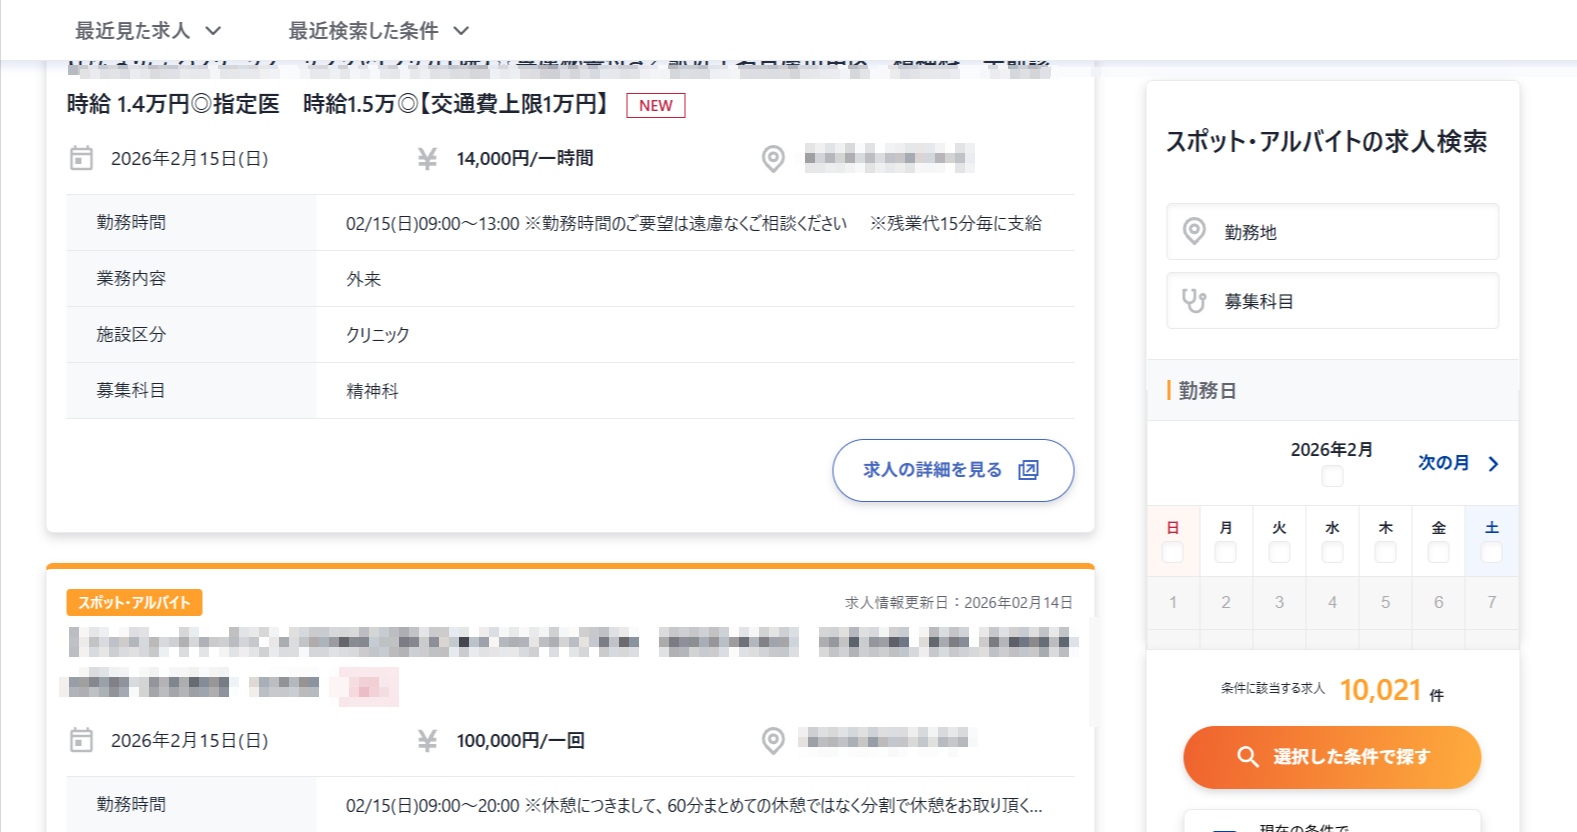The image size is (1577, 832).
Task: Click calendar icon beside first job's date
Action: tap(81, 158)
